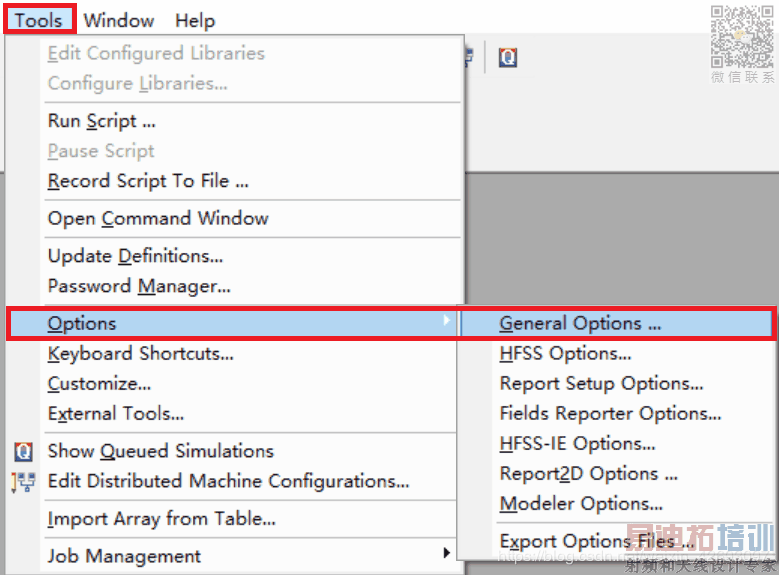779x575 pixels.
Task: Click the Q toolbar icon
Action: coord(507,58)
